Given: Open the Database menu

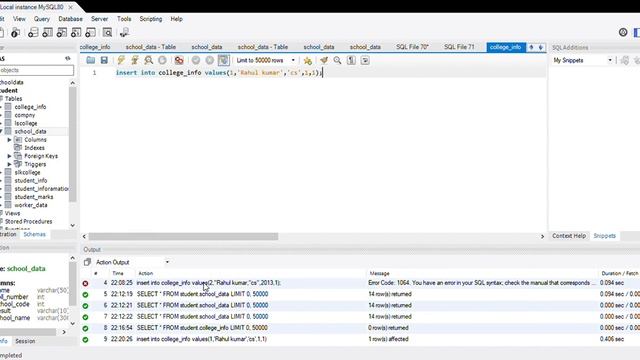Looking at the screenshot, I should 70,19.
